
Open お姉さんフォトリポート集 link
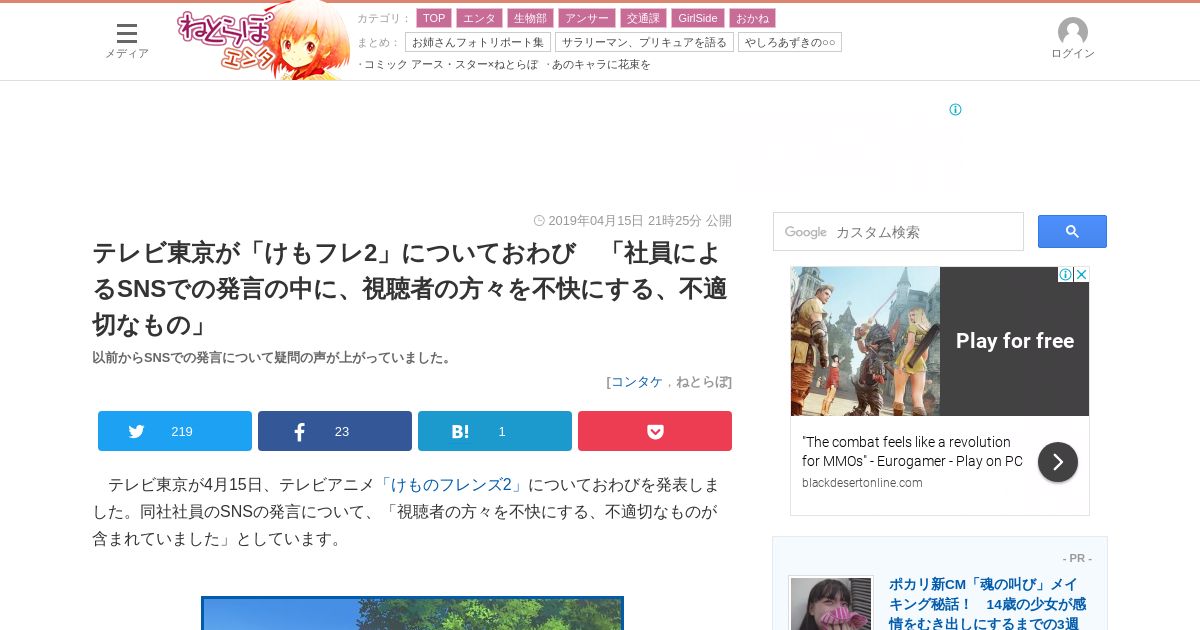pos(478,42)
